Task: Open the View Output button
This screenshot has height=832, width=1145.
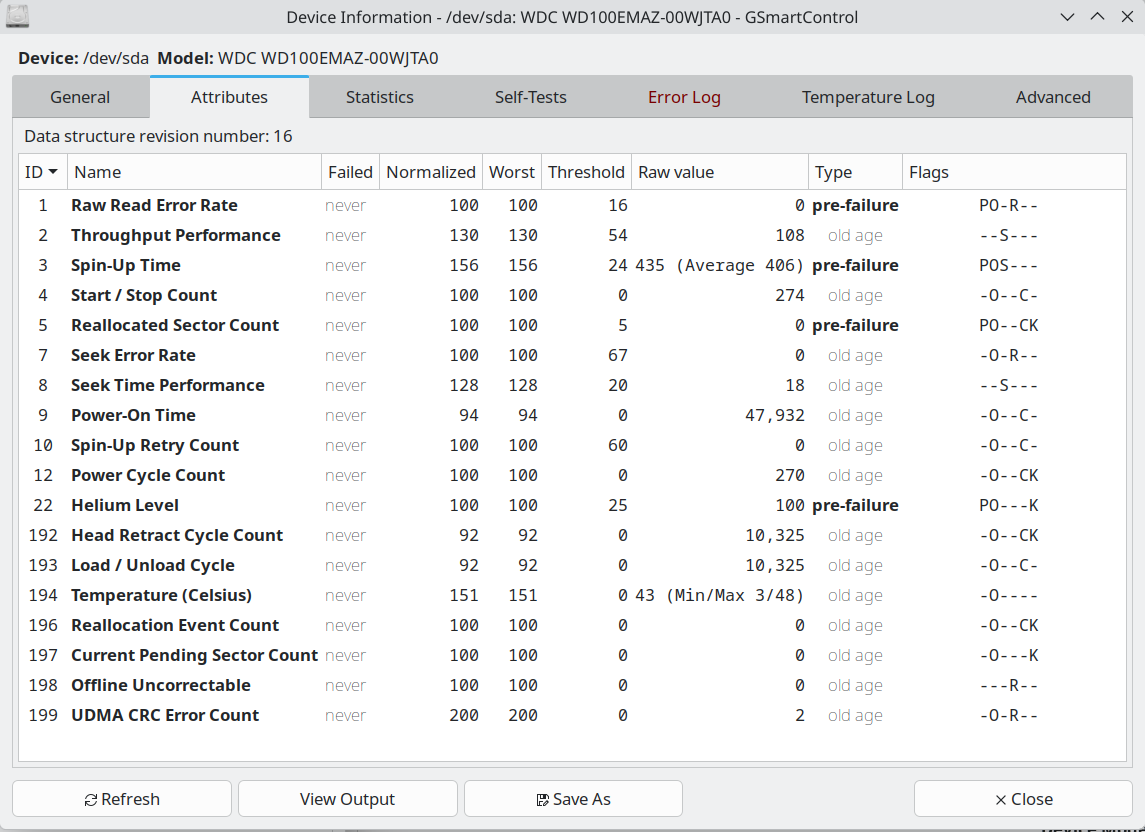Action: point(347,799)
